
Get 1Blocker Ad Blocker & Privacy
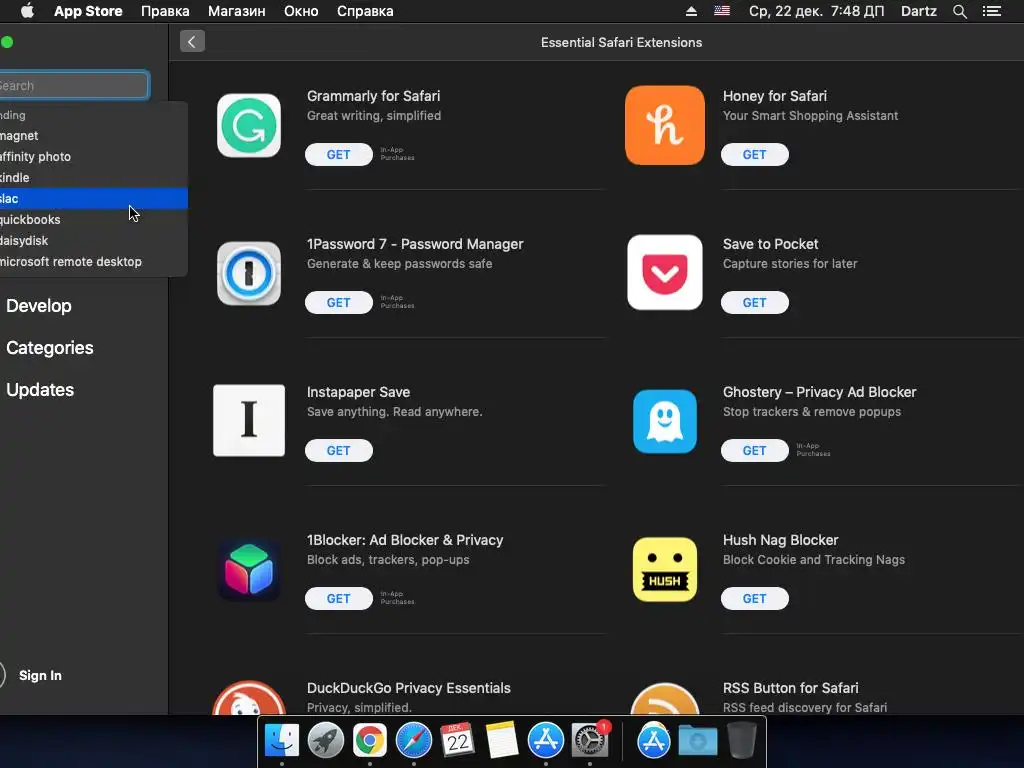tap(338, 599)
